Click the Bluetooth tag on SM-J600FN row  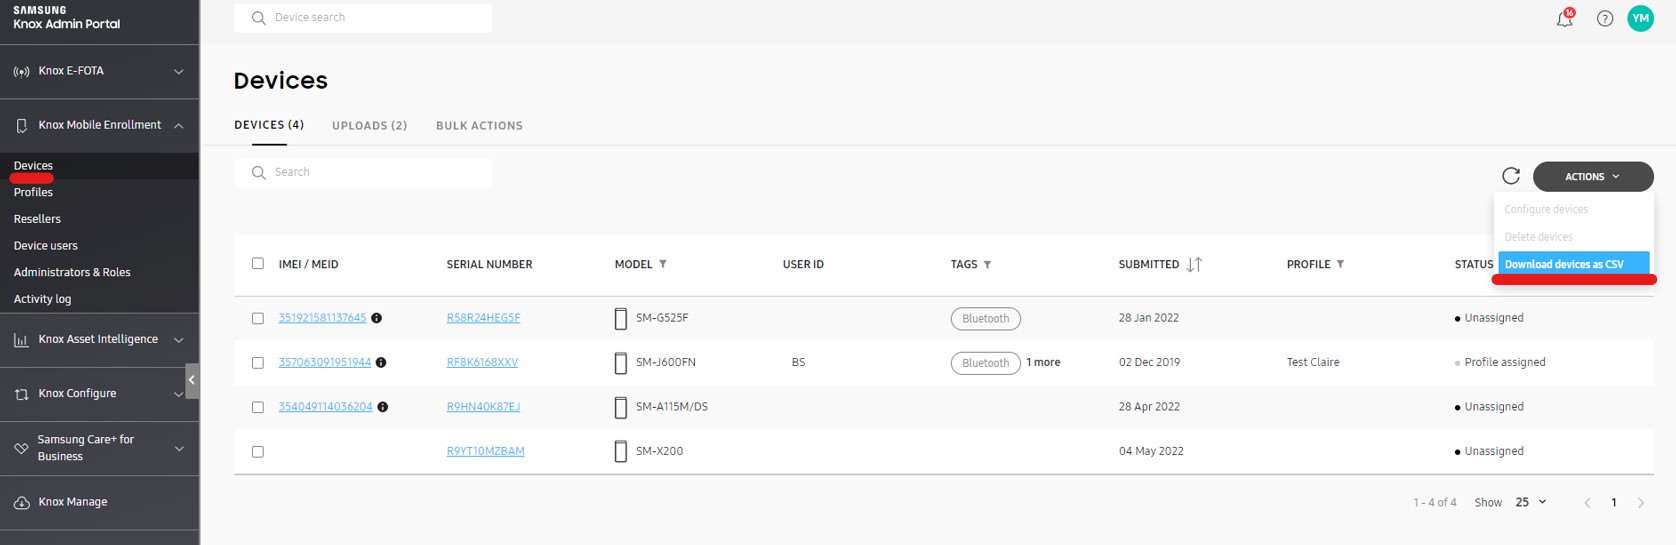pyautogui.click(x=985, y=363)
